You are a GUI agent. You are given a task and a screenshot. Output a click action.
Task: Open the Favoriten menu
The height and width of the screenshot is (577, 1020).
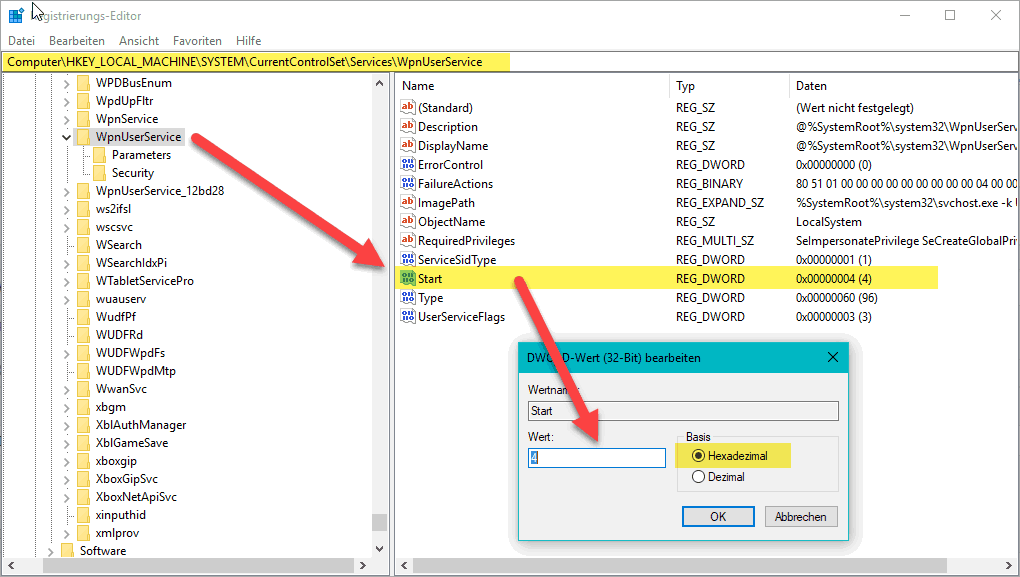(x=197, y=41)
